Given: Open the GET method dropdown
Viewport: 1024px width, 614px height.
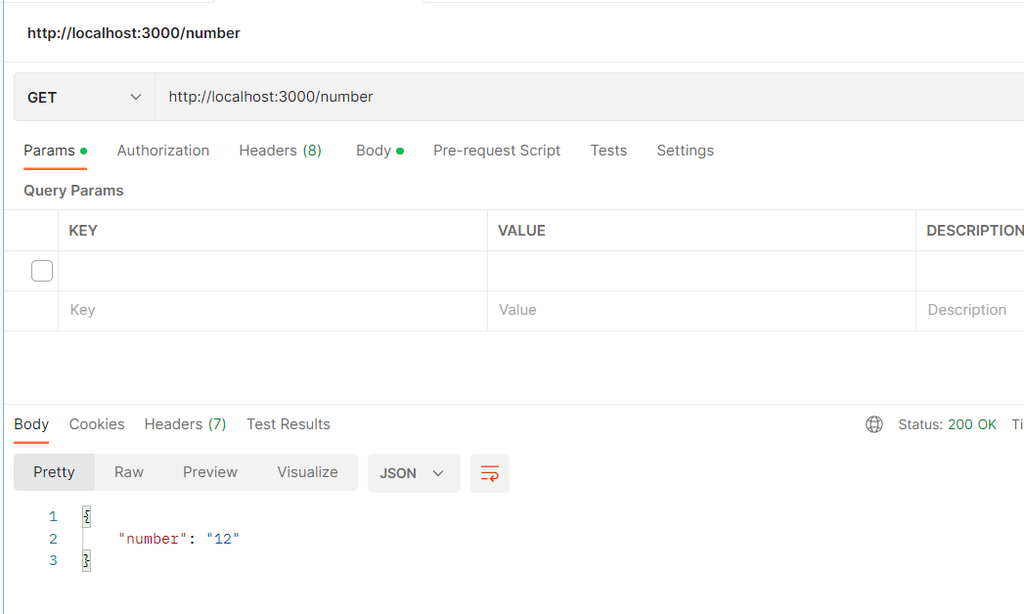Looking at the screenshot, I should (x=84, y=97).
